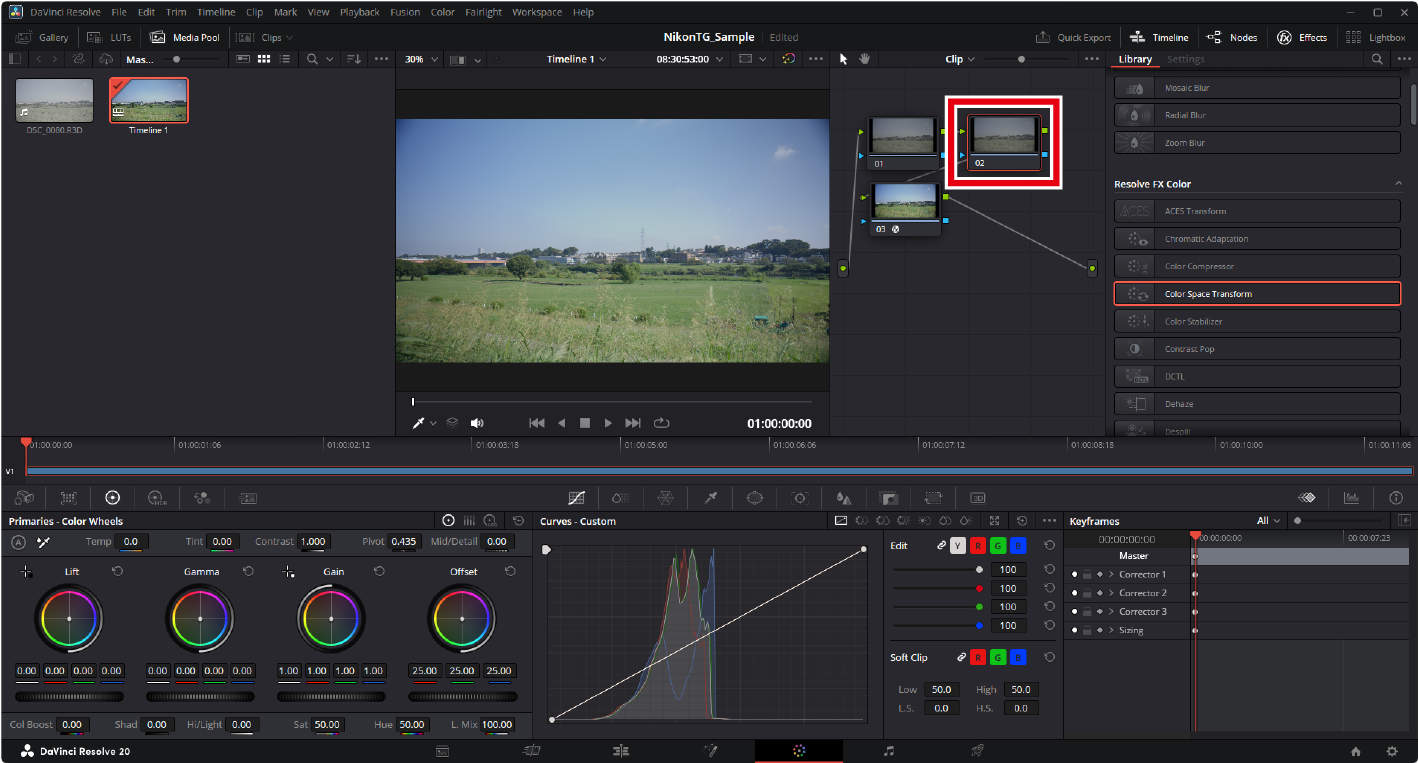Click the Gamma color wheel

[200, 619]
